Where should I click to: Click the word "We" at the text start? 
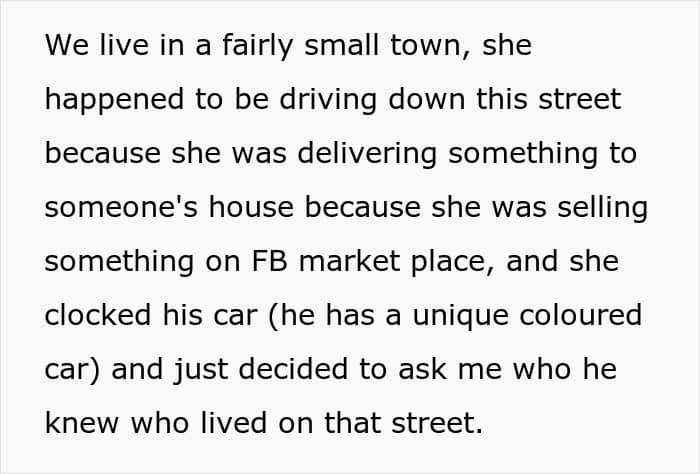pos(67,46)
